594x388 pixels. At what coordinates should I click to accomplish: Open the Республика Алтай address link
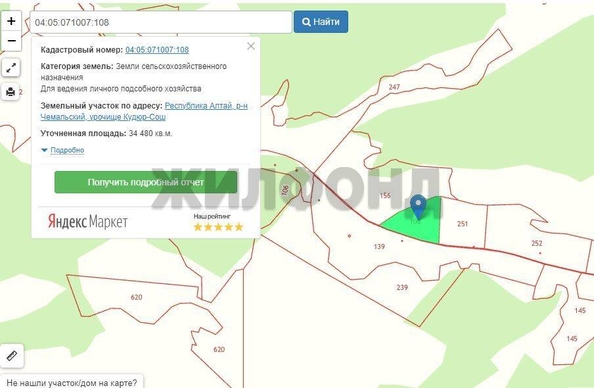(144, 111)
